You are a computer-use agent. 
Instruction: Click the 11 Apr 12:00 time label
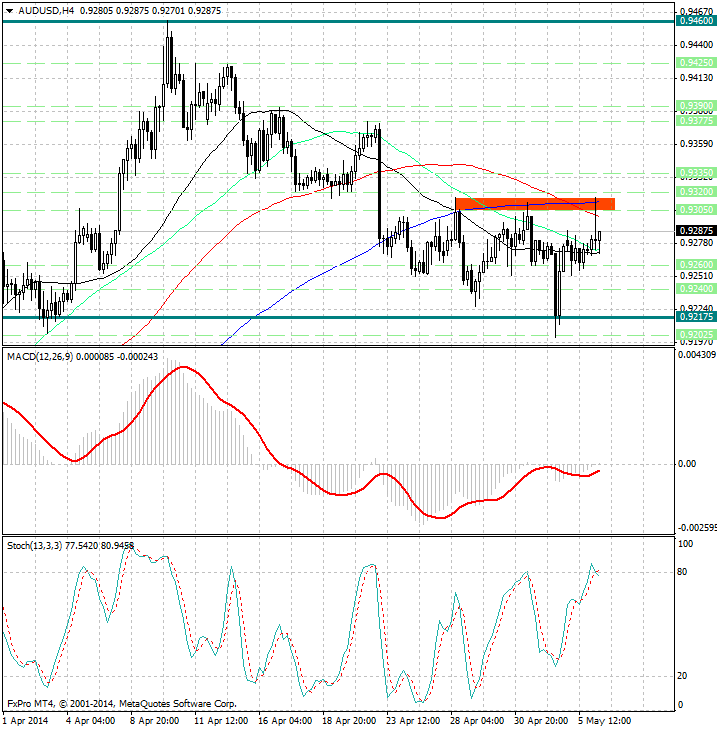point(221,721)
